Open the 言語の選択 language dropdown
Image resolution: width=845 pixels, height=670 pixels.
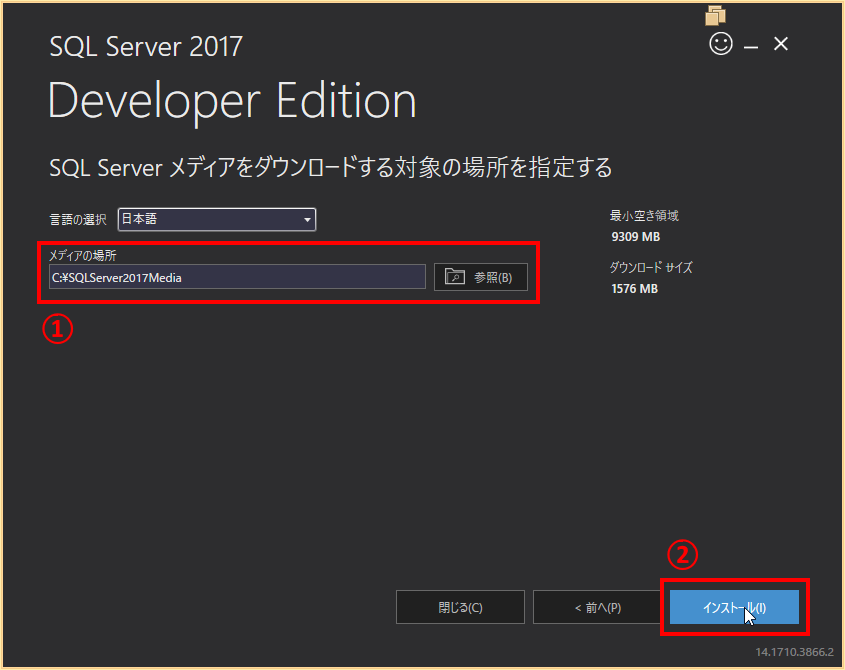(217, 219)
